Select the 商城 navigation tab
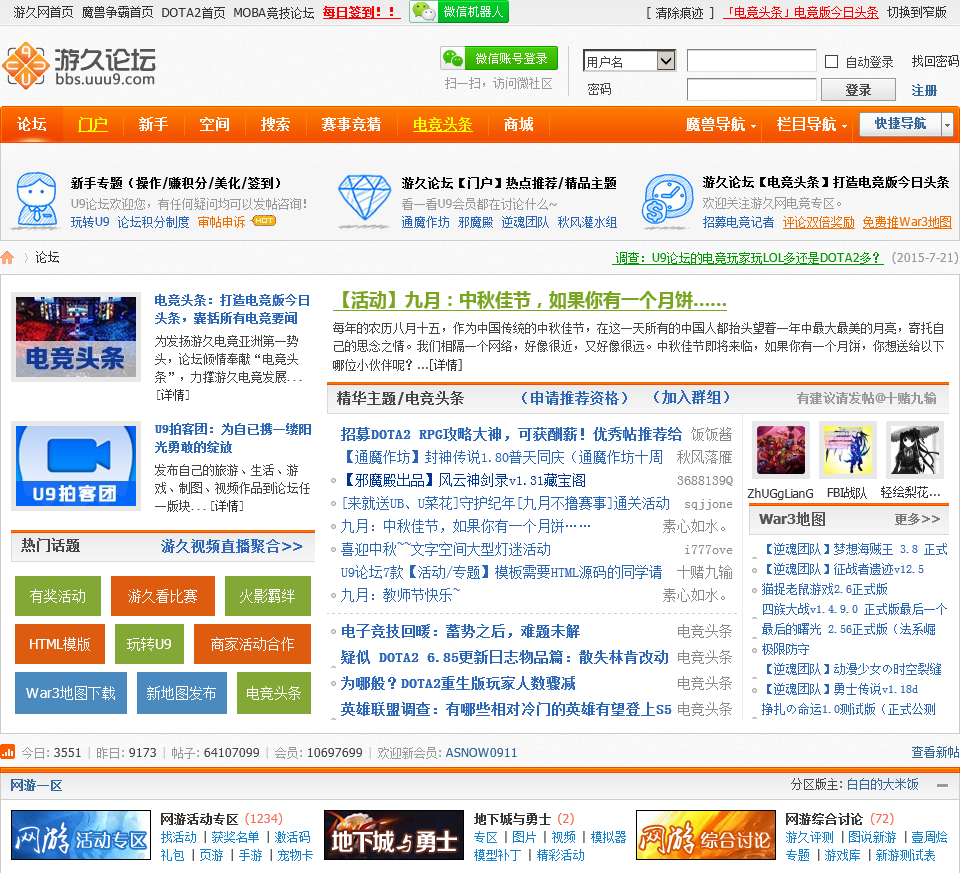Image resolution: width=960 pixels, height=873 pixels. click(519, 125)
